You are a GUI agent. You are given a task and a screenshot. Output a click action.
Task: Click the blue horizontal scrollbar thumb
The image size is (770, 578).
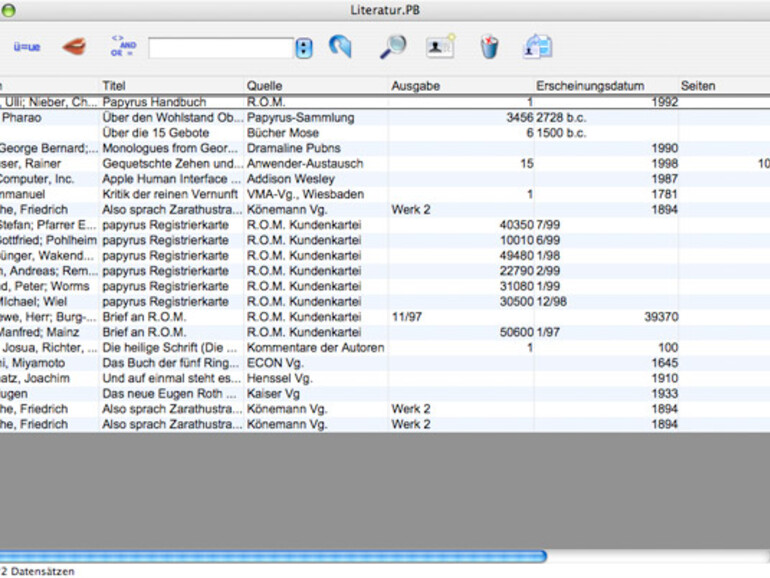[273, 556]
